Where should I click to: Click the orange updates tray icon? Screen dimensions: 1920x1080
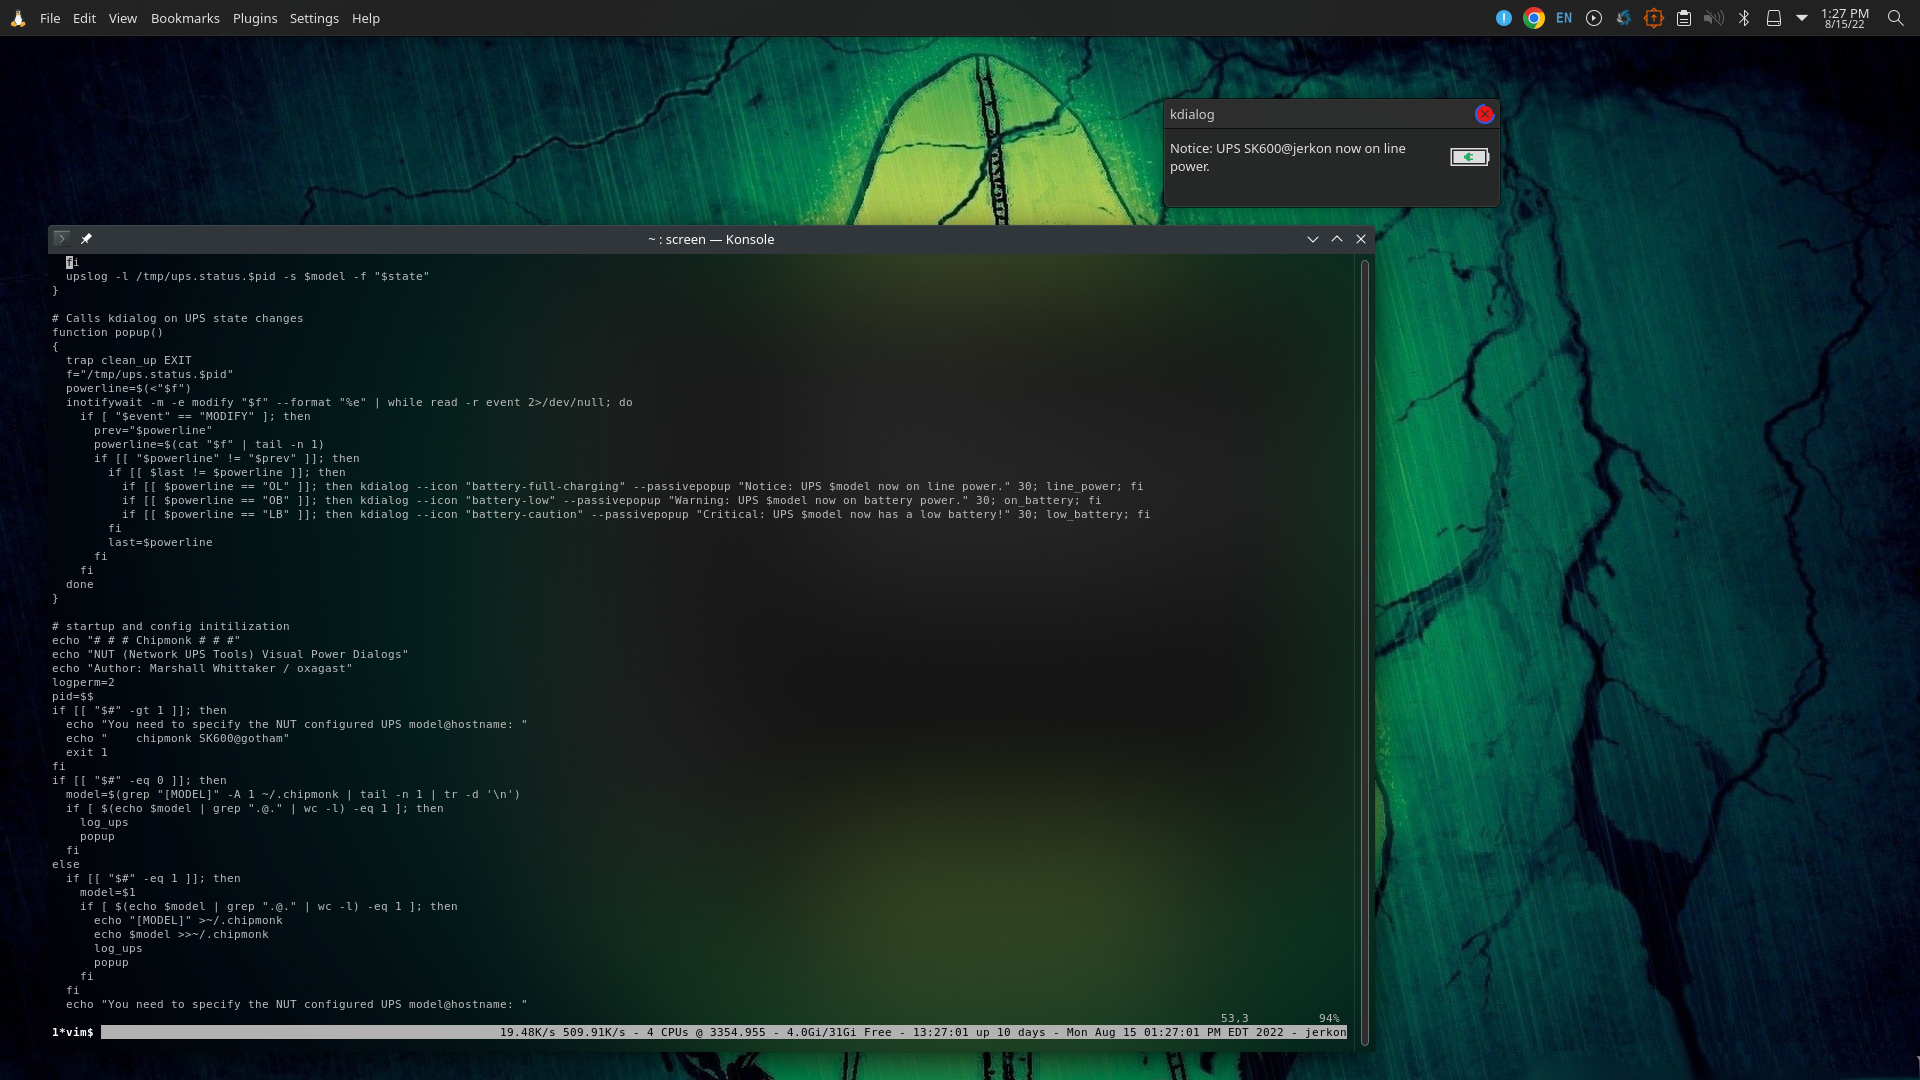(1654, 18)
